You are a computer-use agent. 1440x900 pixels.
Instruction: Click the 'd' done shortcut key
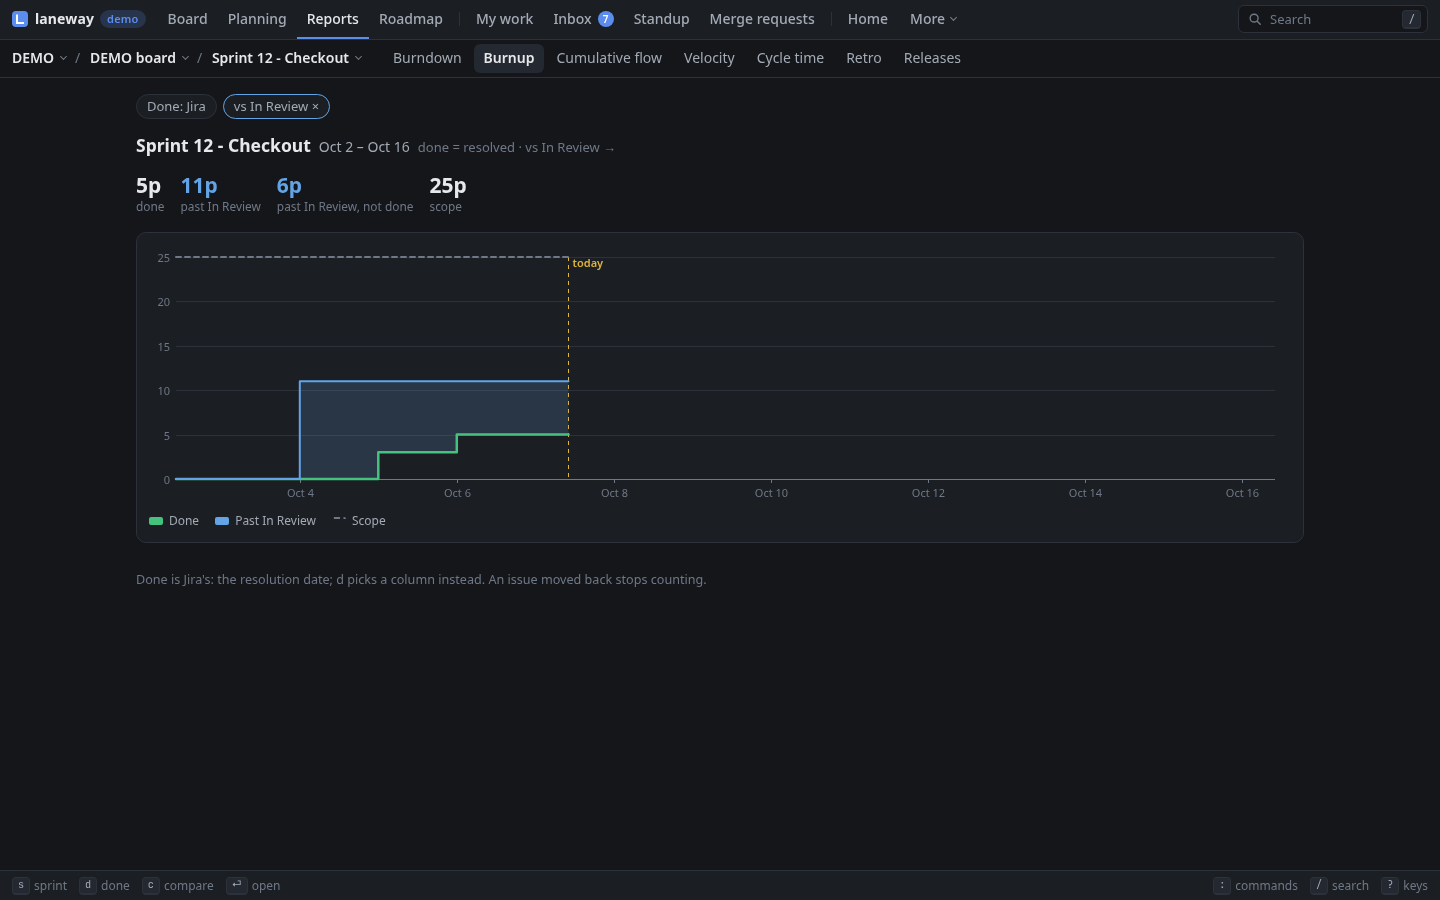tap(88, 885)
